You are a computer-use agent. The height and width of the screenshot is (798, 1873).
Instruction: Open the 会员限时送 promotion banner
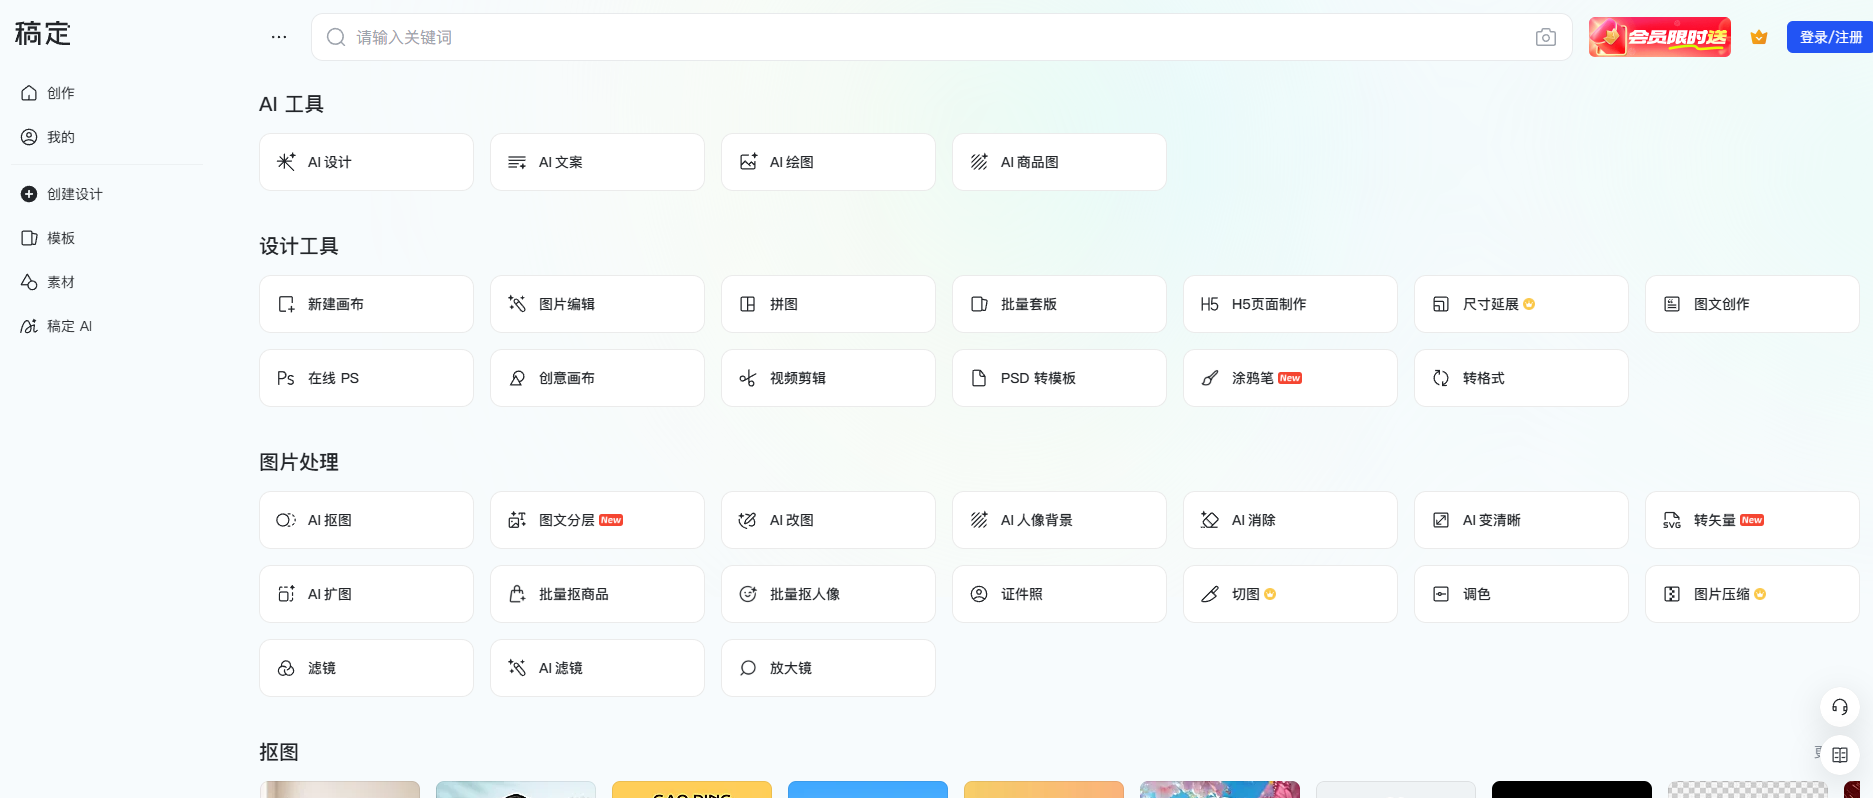tap(1660, 37)
